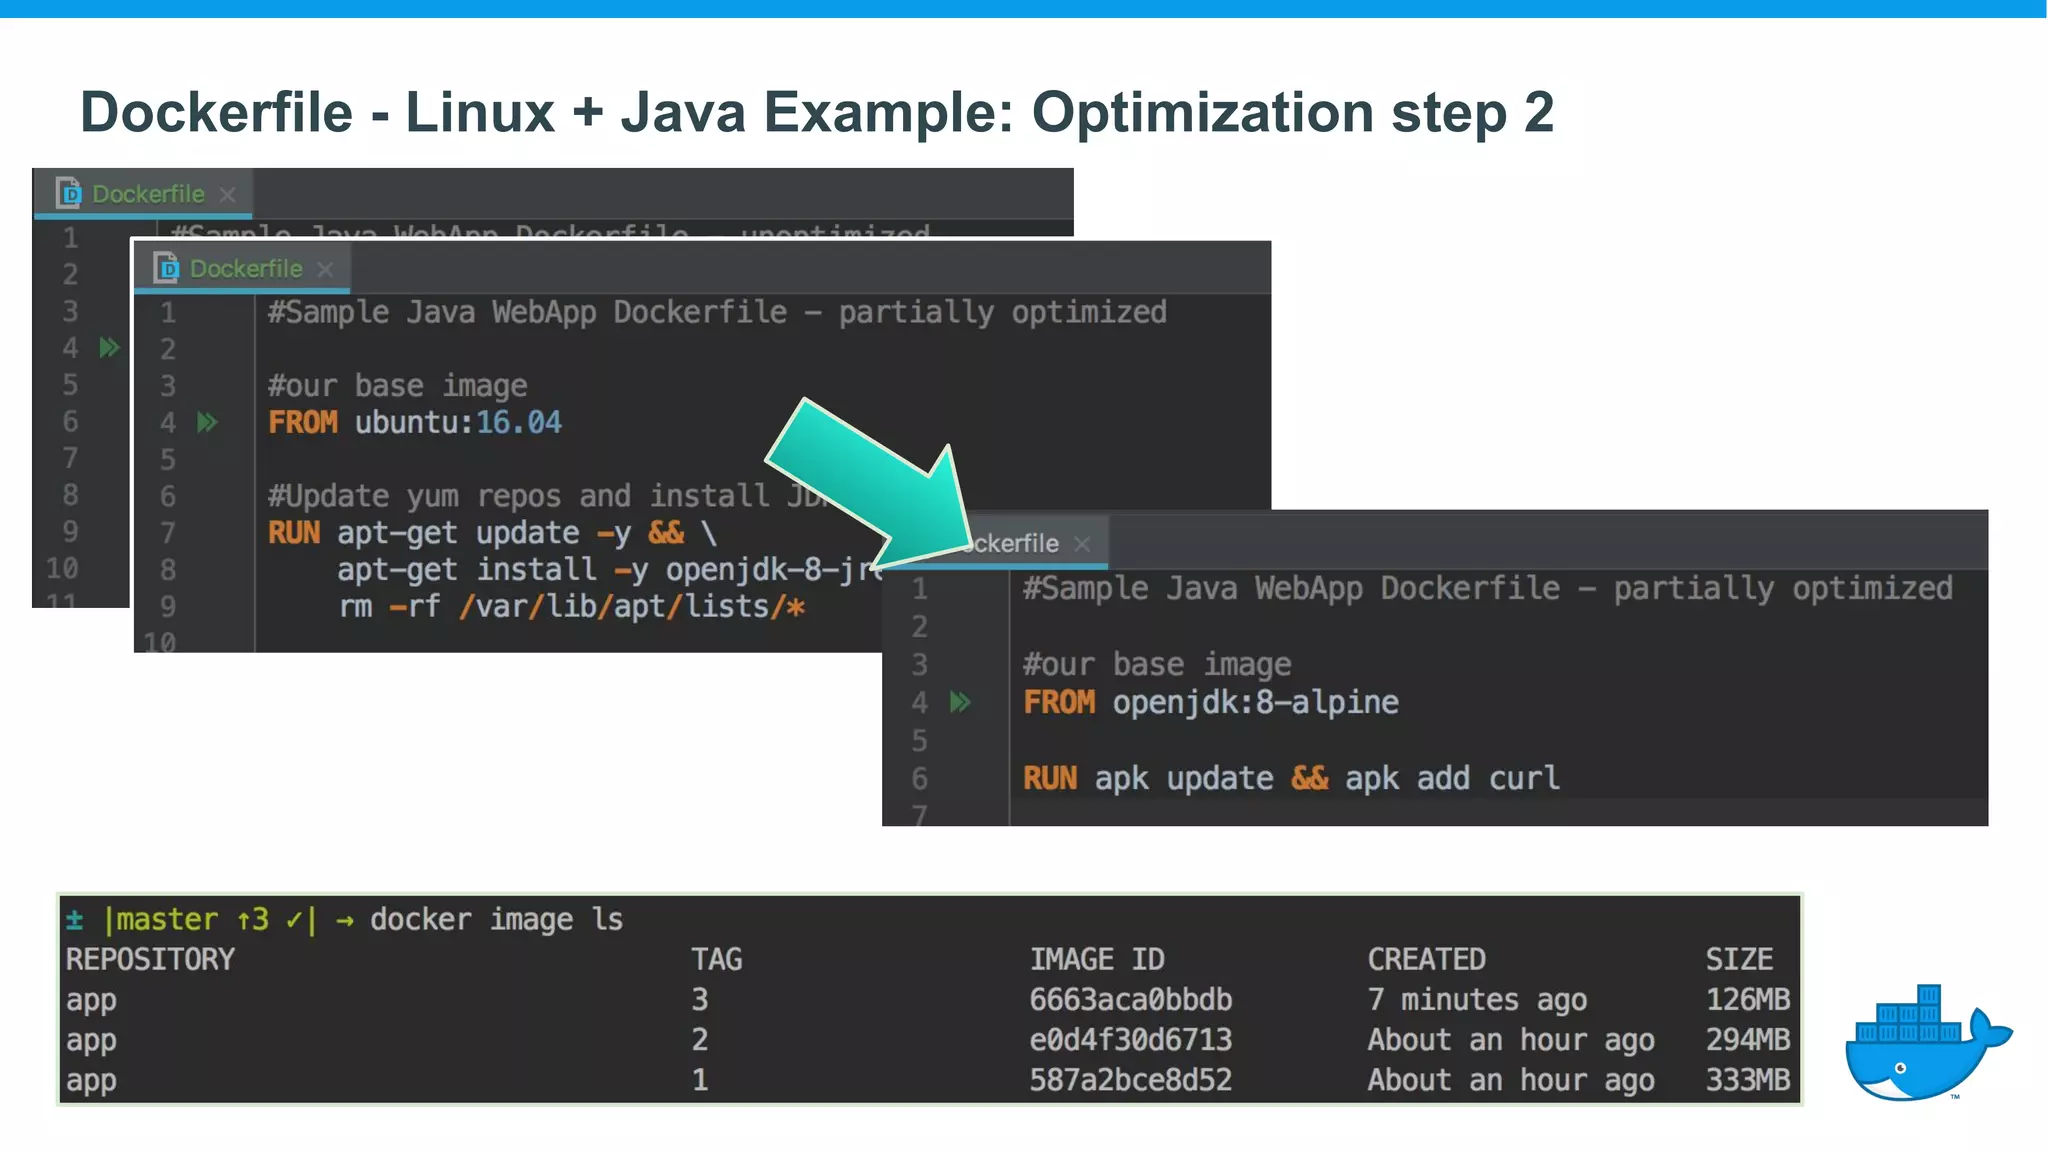Screen dimensions: 2048x1152
Task: Click line RUN apk update && apk add curl
Action: pos(1291,778)
